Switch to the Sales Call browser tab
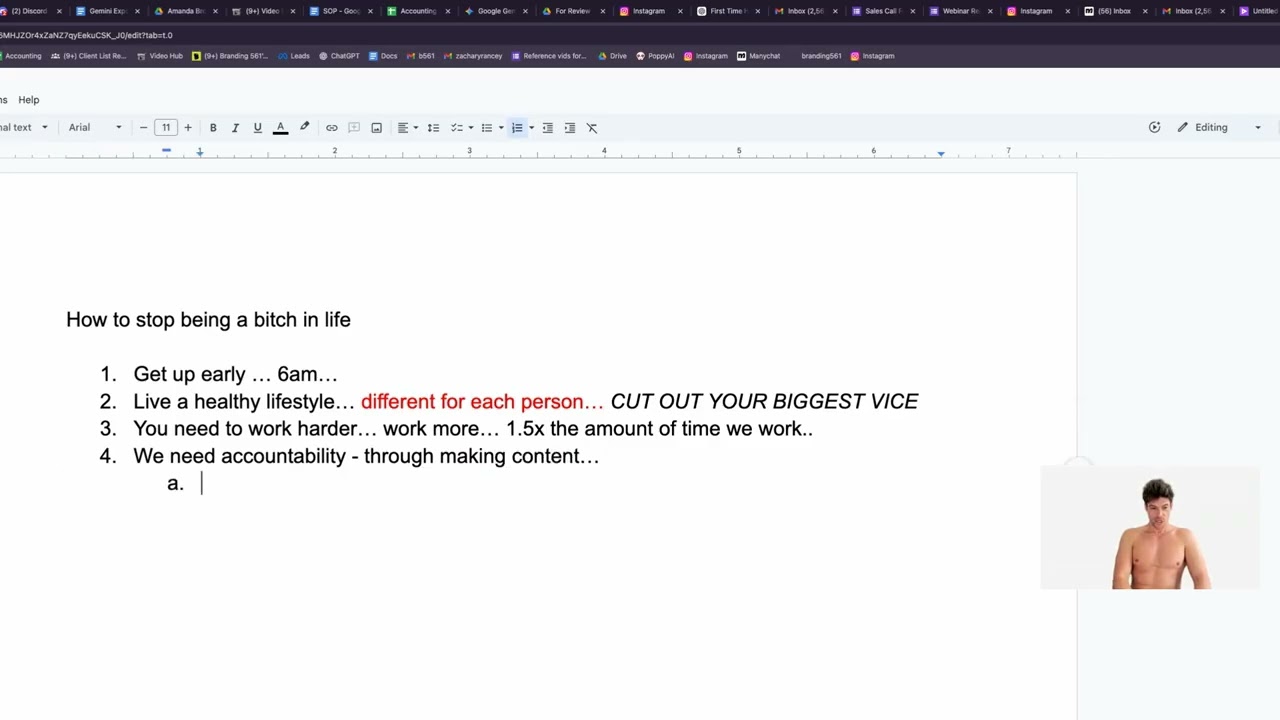 881,11
